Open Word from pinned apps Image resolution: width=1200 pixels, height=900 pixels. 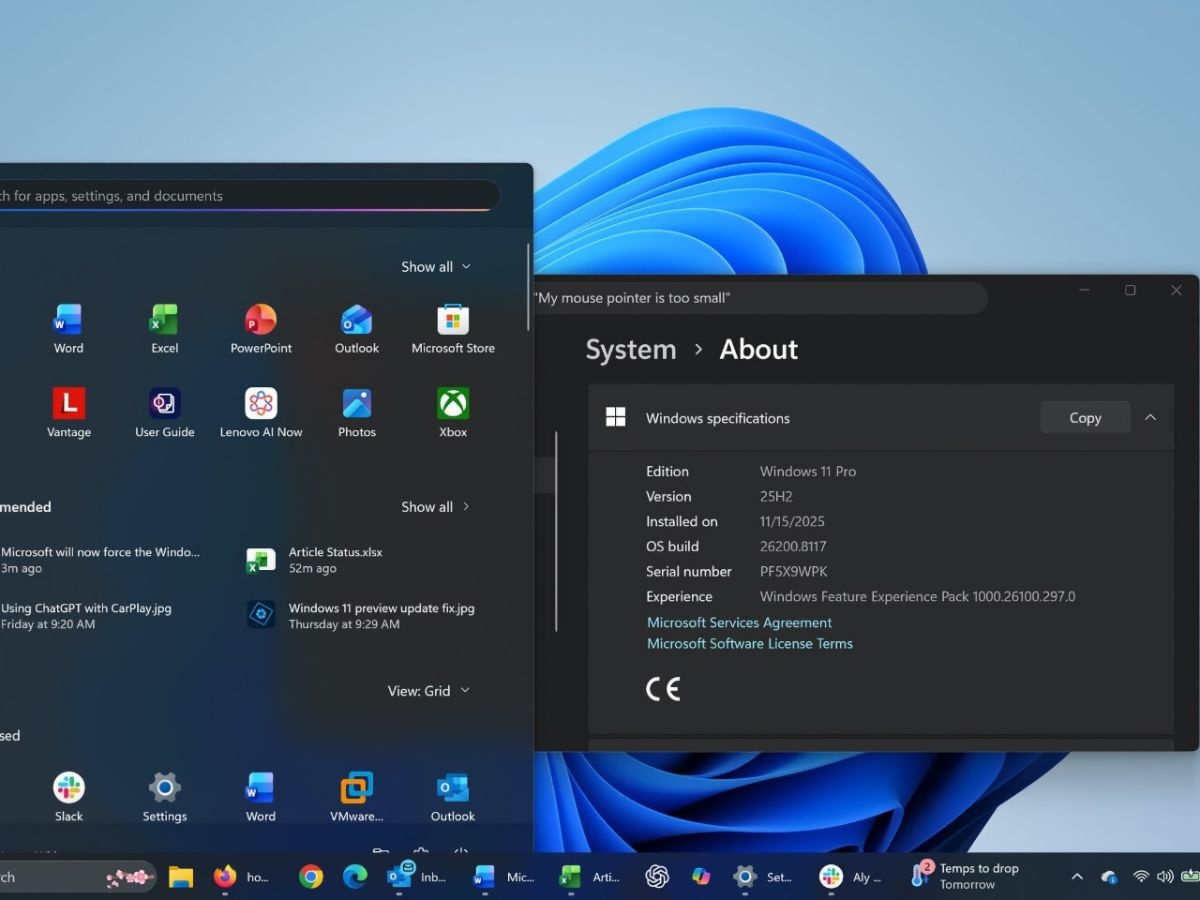point(68,329)
